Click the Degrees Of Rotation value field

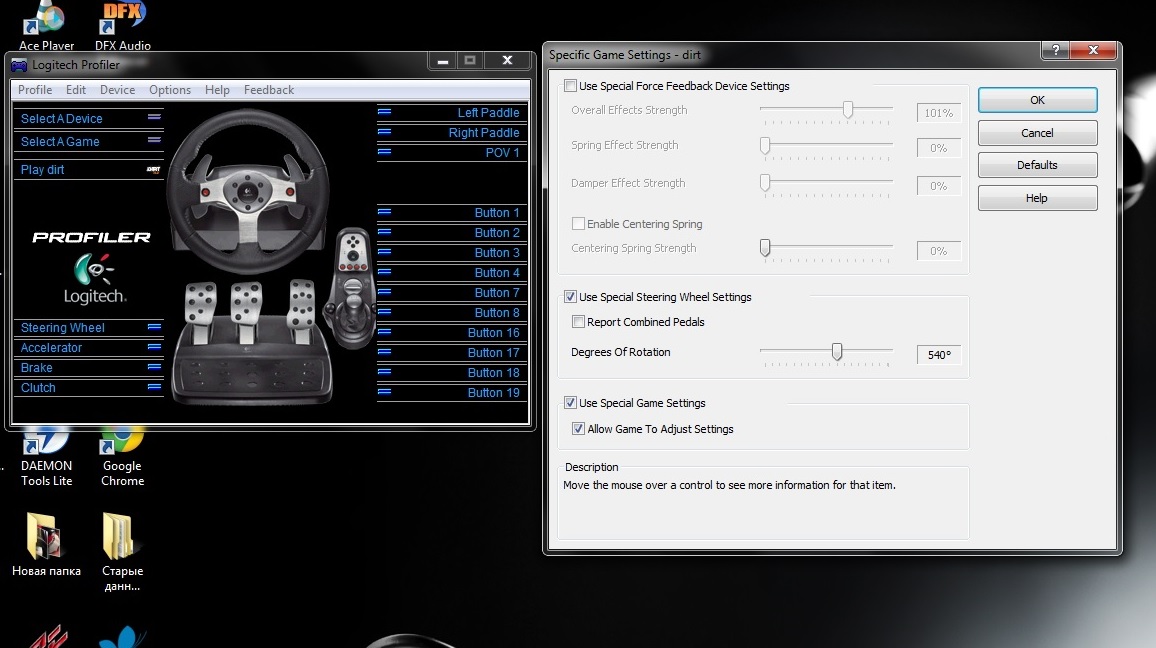pos(939,355)
